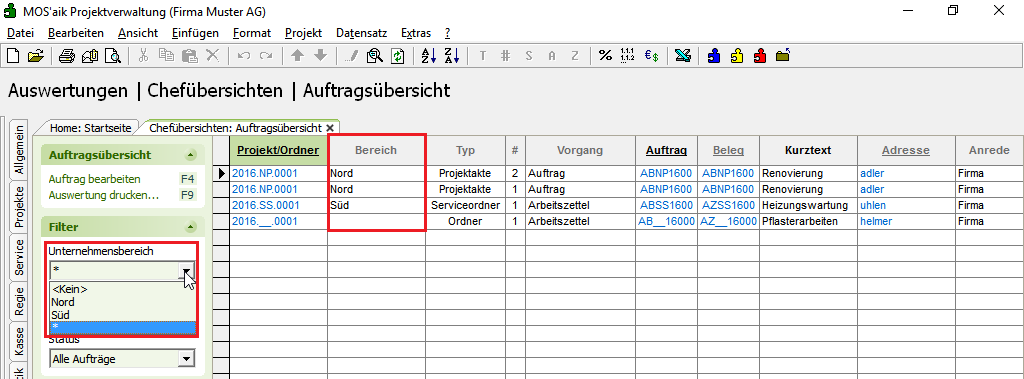Click the Cut scissors icon
1024x379 pixels.
coord(144,56)
